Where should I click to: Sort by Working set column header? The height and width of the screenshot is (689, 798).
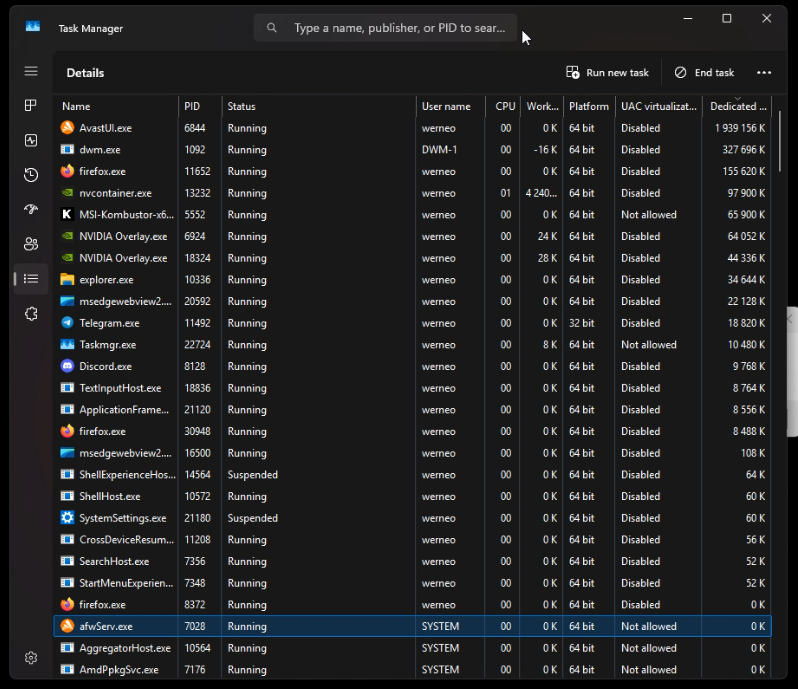tap(542, 106)
